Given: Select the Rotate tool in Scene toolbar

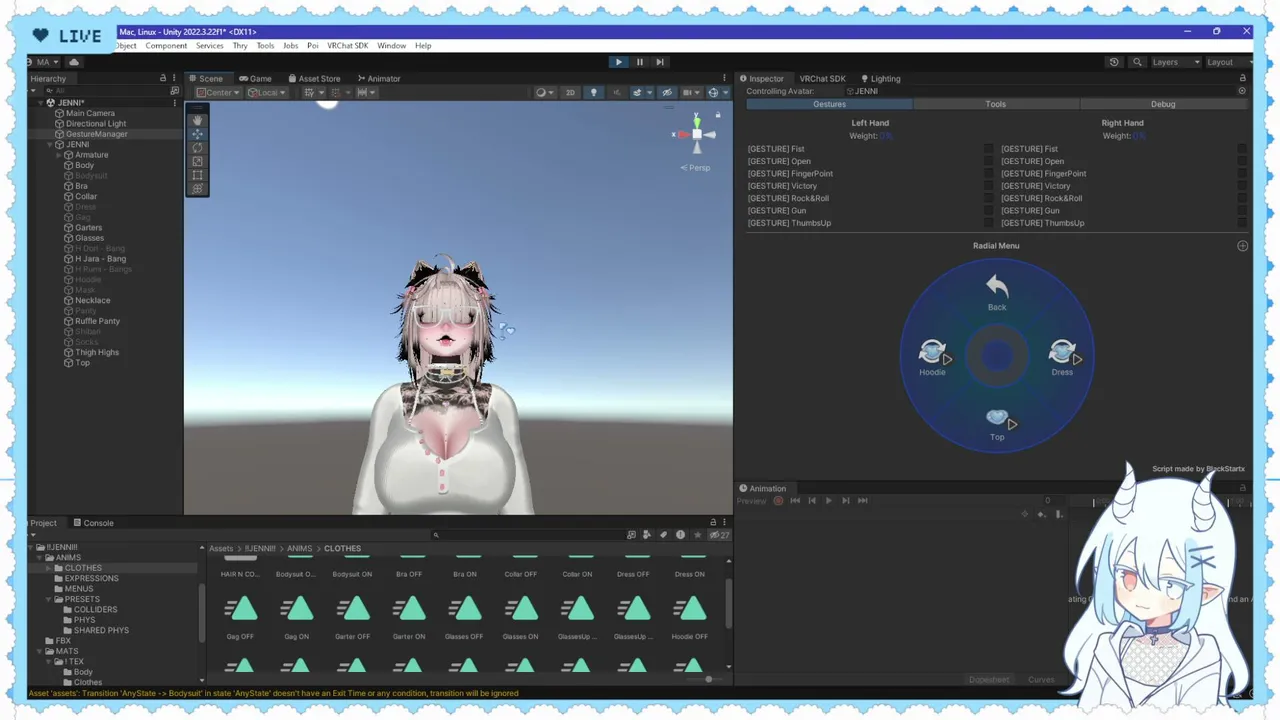Looking at the screenshot, I should coord(197,147).
